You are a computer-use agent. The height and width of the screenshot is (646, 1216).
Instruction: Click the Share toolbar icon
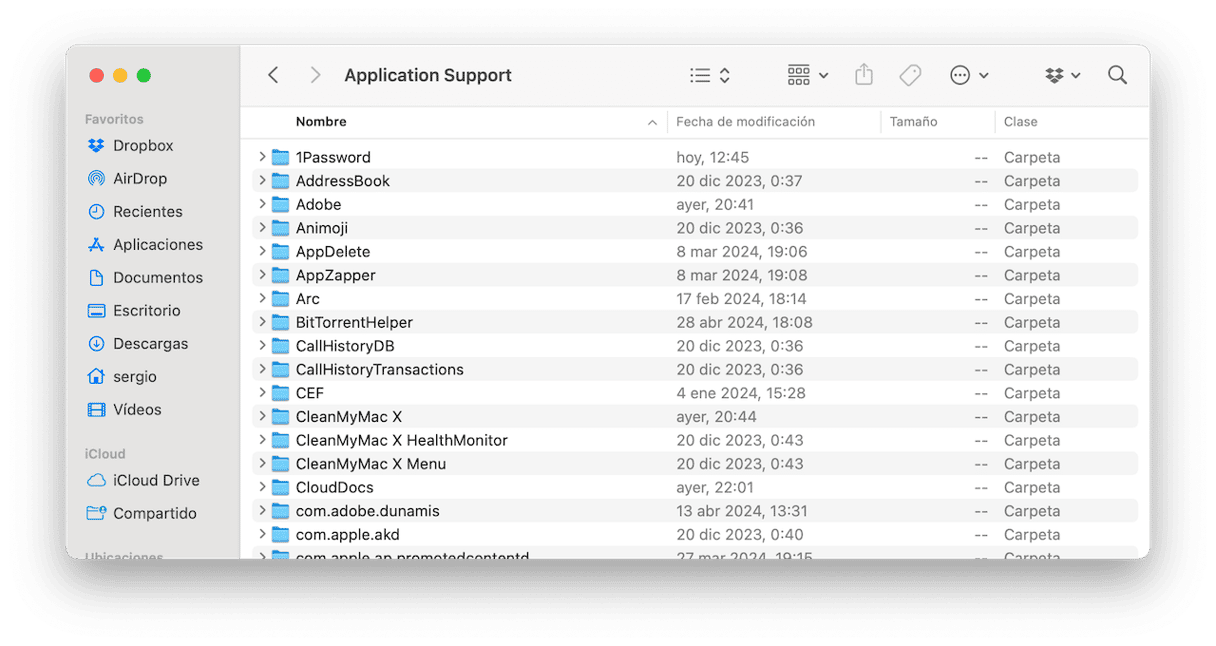pyautogui.click(x=864, y=75)
